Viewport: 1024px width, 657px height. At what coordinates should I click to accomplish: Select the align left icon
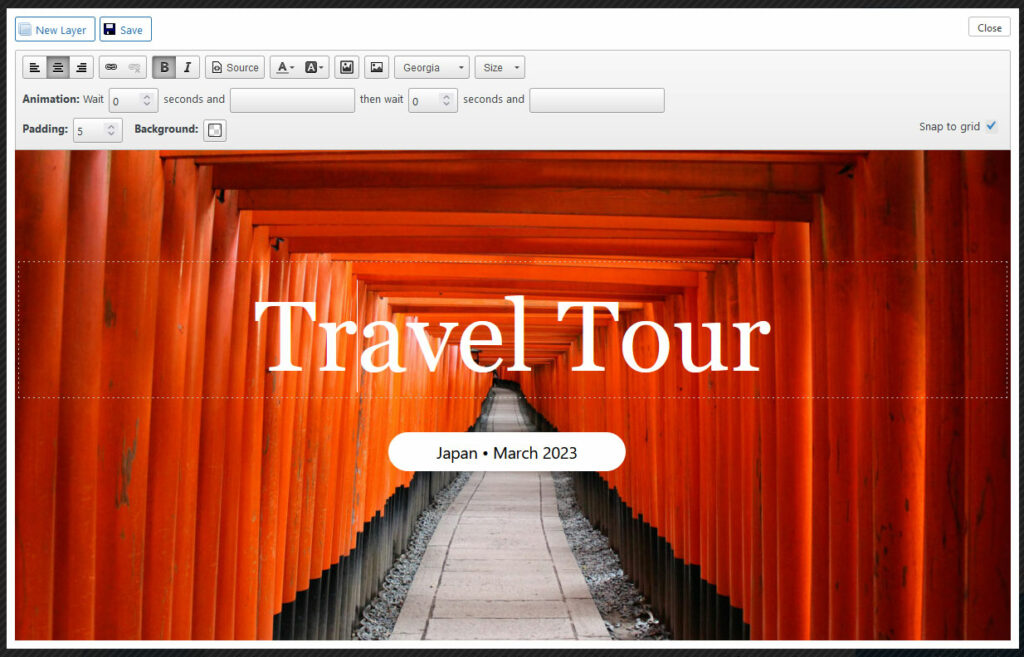(35, 67)
